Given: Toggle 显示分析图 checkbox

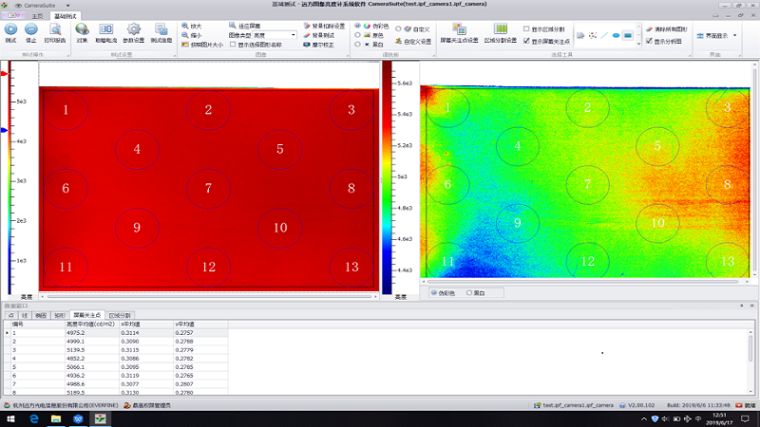Looking at the screenshot, I should [x=651, y=41].
